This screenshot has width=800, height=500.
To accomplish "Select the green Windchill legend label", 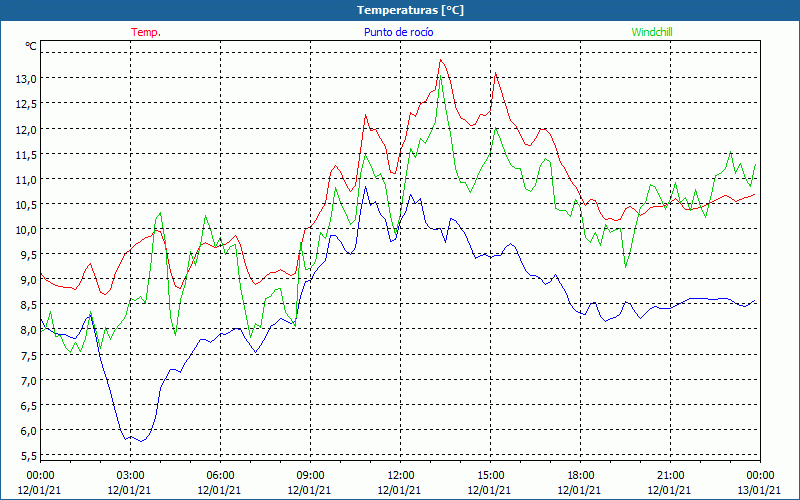I will 652,32.
